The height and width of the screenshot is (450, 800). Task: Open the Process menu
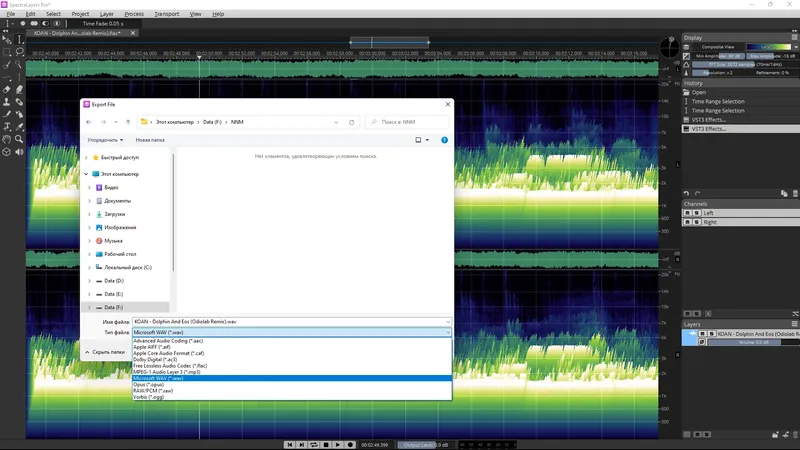[x=134, y=14]
